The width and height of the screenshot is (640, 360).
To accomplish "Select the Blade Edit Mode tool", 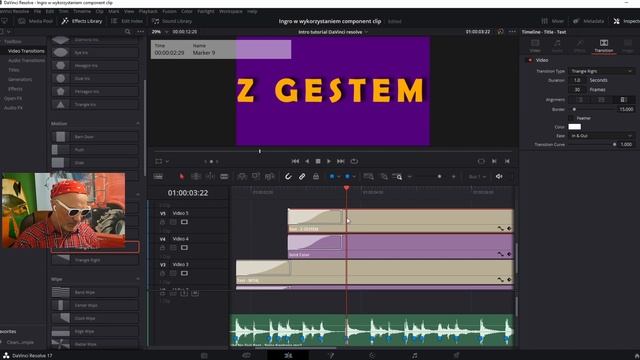I will pyautogui.click(x=224, y=176).
